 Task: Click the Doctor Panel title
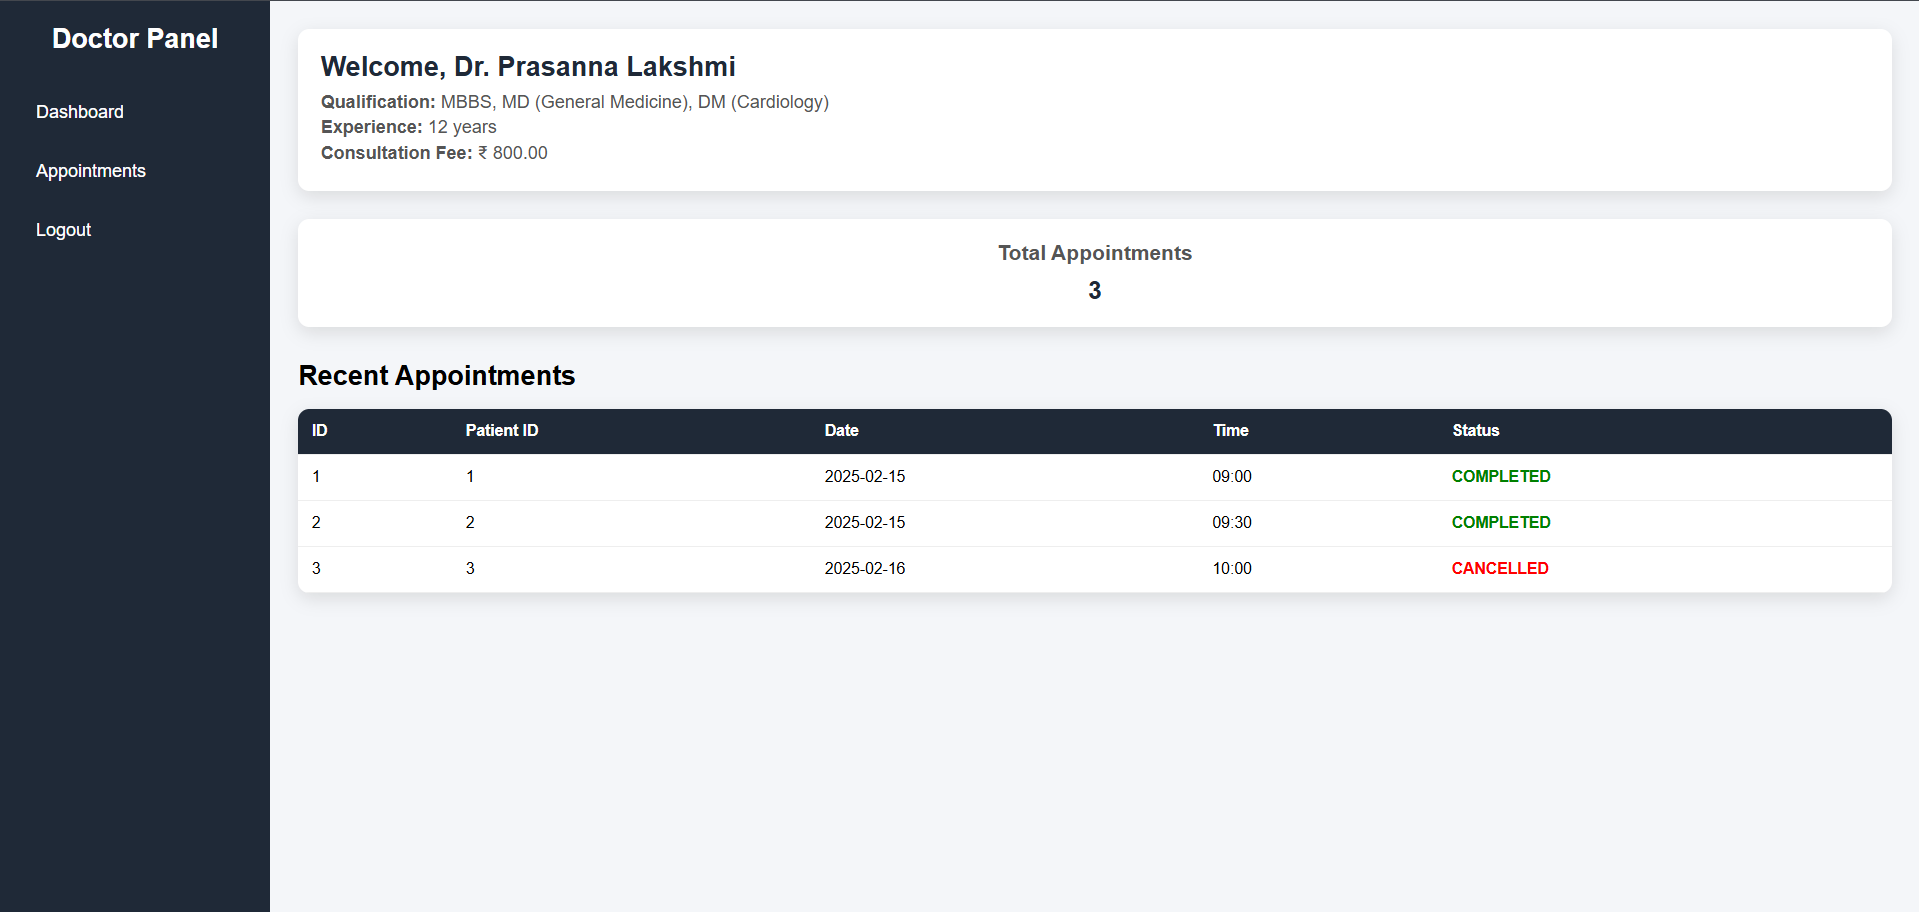(x=135, y=38)
